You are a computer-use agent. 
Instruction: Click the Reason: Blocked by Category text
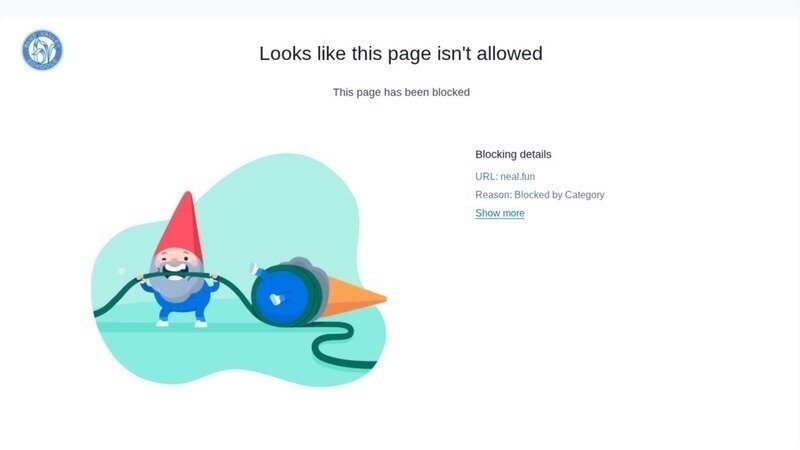point(540,195)
